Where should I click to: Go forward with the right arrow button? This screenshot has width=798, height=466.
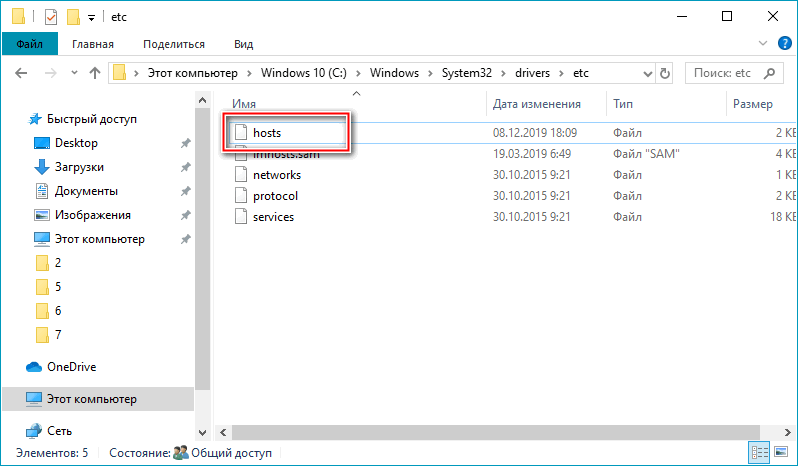pos(50,73)
